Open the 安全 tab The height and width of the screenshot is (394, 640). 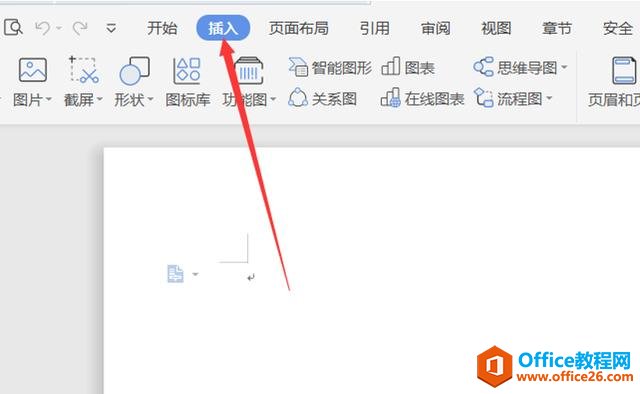tap(618, 28)
